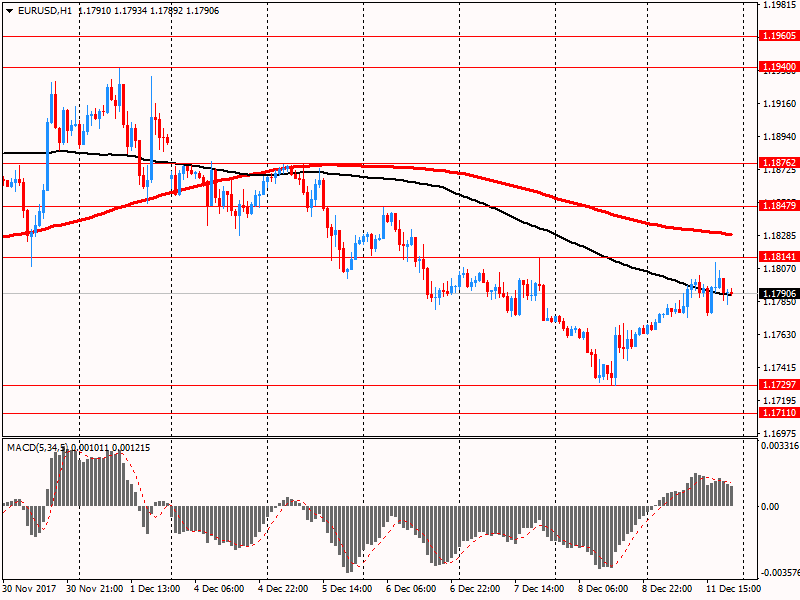Click the 30 Nov 2017 time label

29,589
